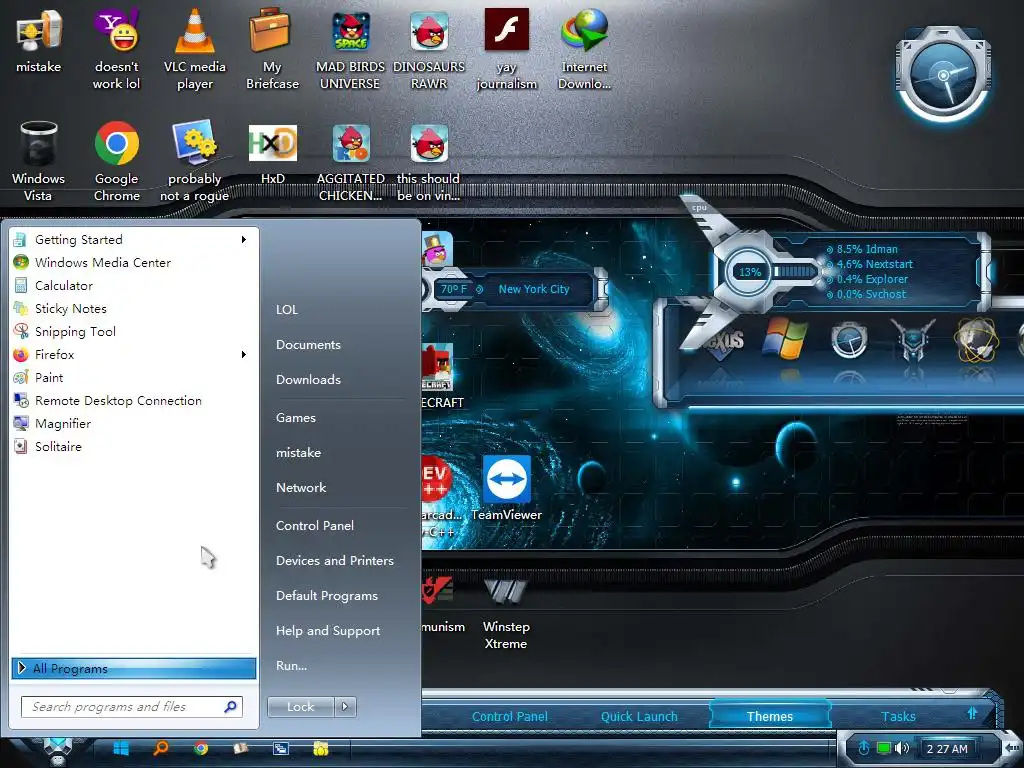Screen dimensions: 1024x768
Task: Open Control Panel in Start menu
Action: pyautogui.click(x=315, y=526)
